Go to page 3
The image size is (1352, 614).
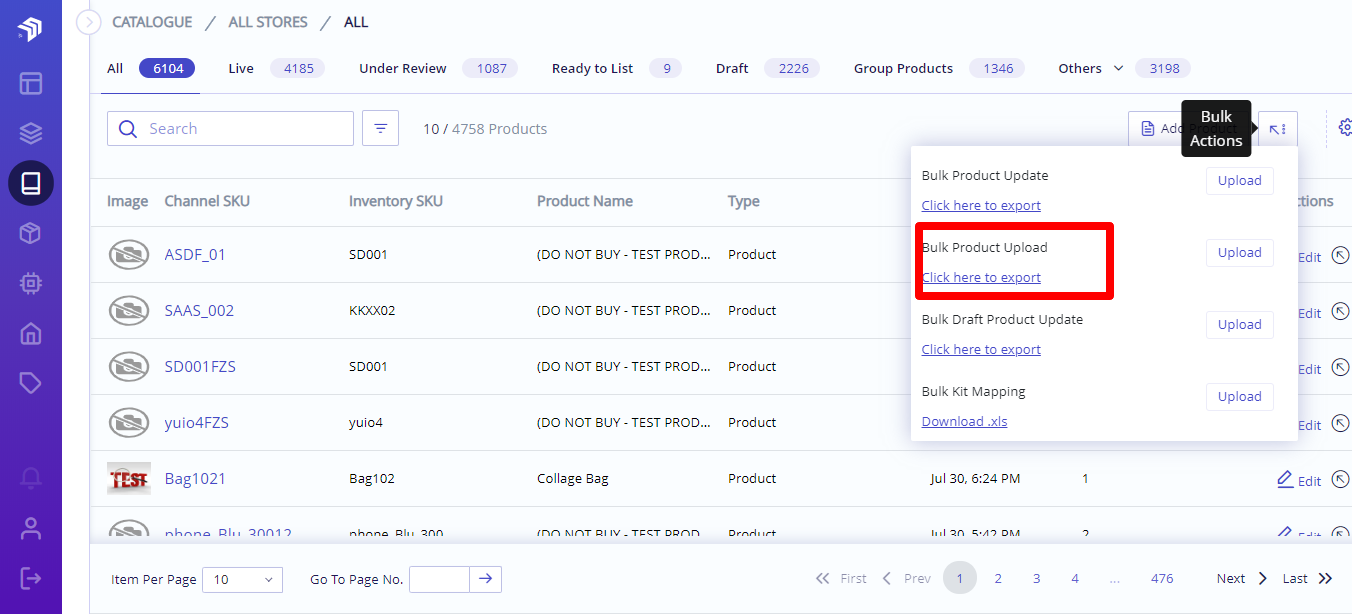pos(1037,578)
